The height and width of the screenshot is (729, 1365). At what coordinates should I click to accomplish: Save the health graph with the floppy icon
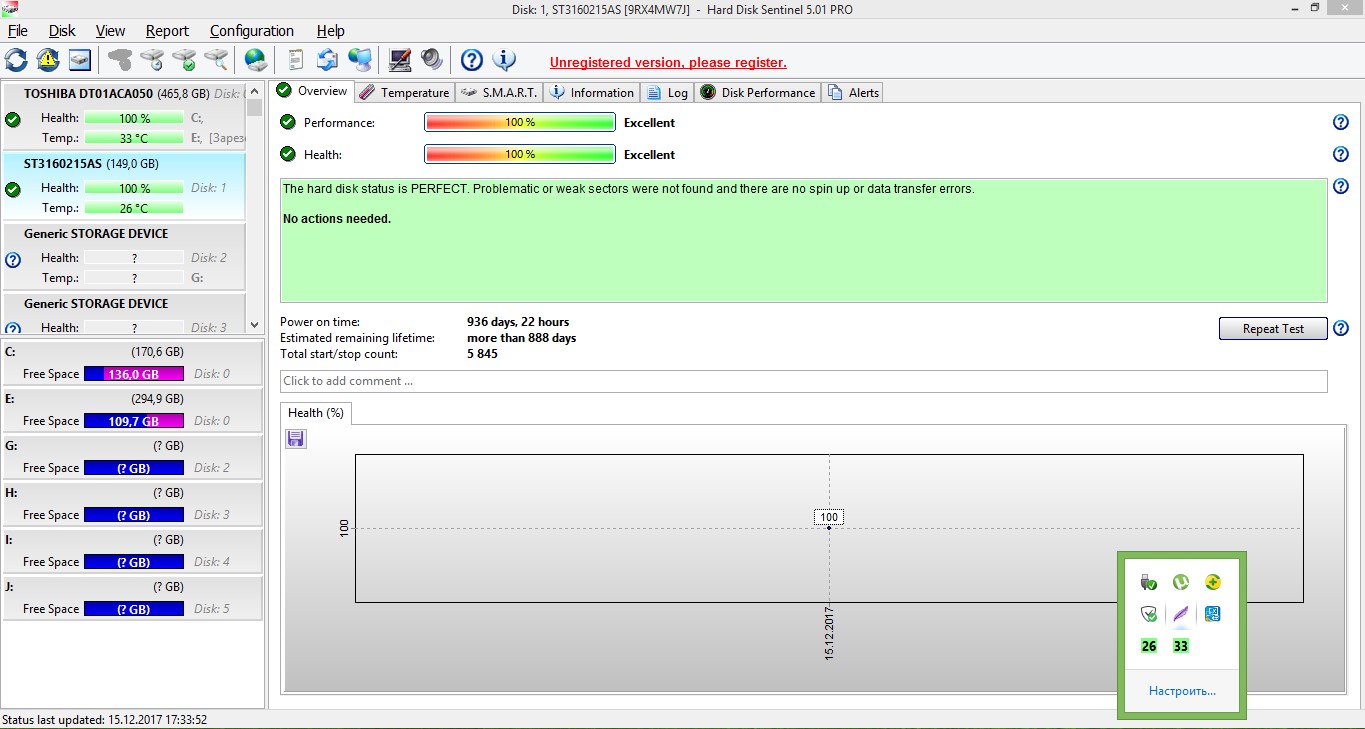pyautogui.click(x=295, y=438)
